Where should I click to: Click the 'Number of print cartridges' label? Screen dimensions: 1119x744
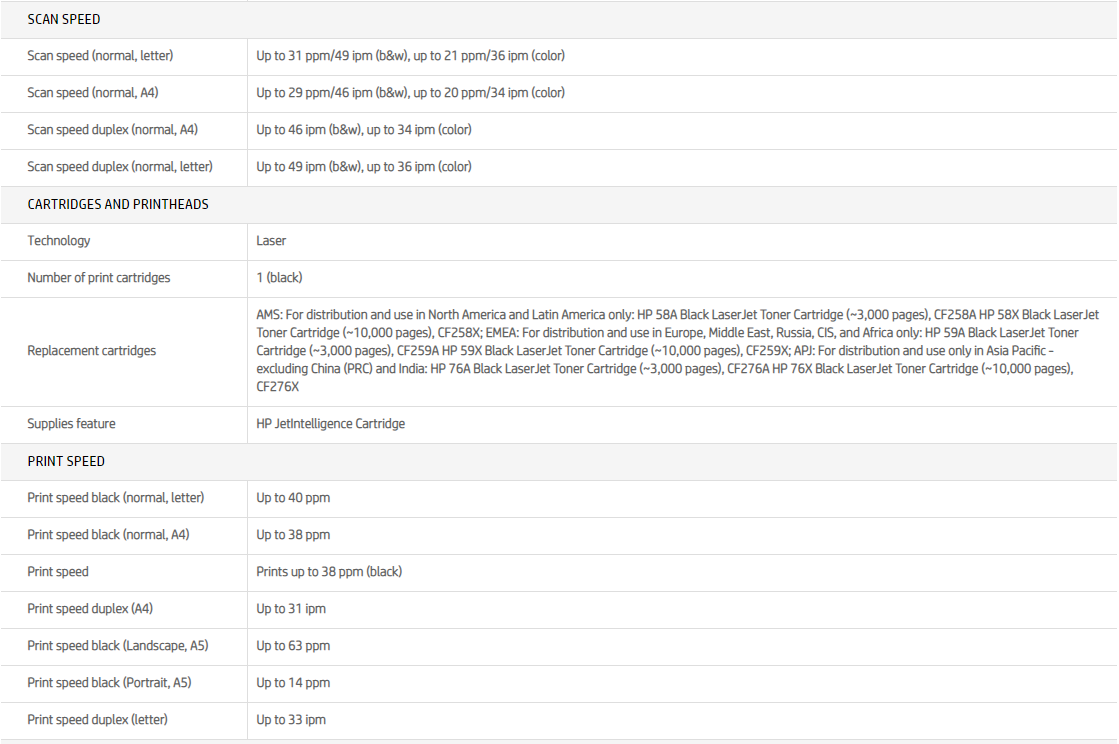(99, 278)
